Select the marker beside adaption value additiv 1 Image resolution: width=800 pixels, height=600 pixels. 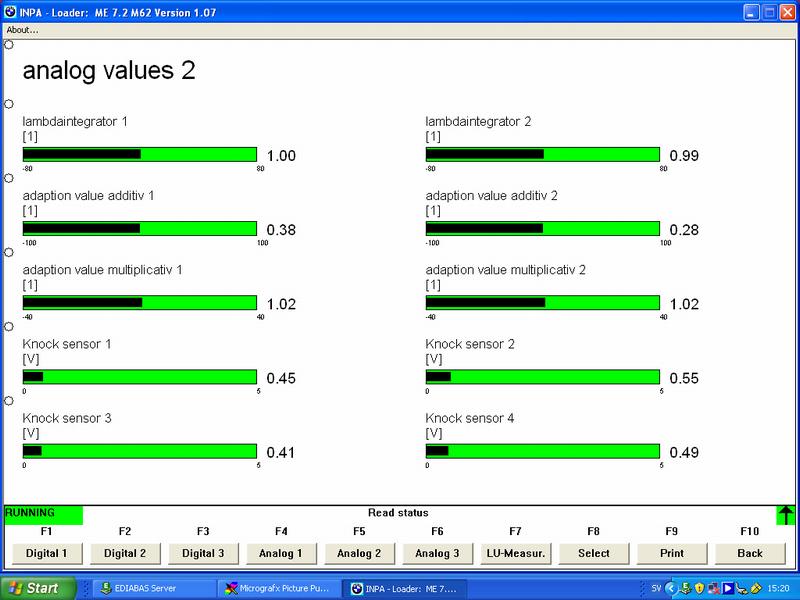tap(9, 178)
